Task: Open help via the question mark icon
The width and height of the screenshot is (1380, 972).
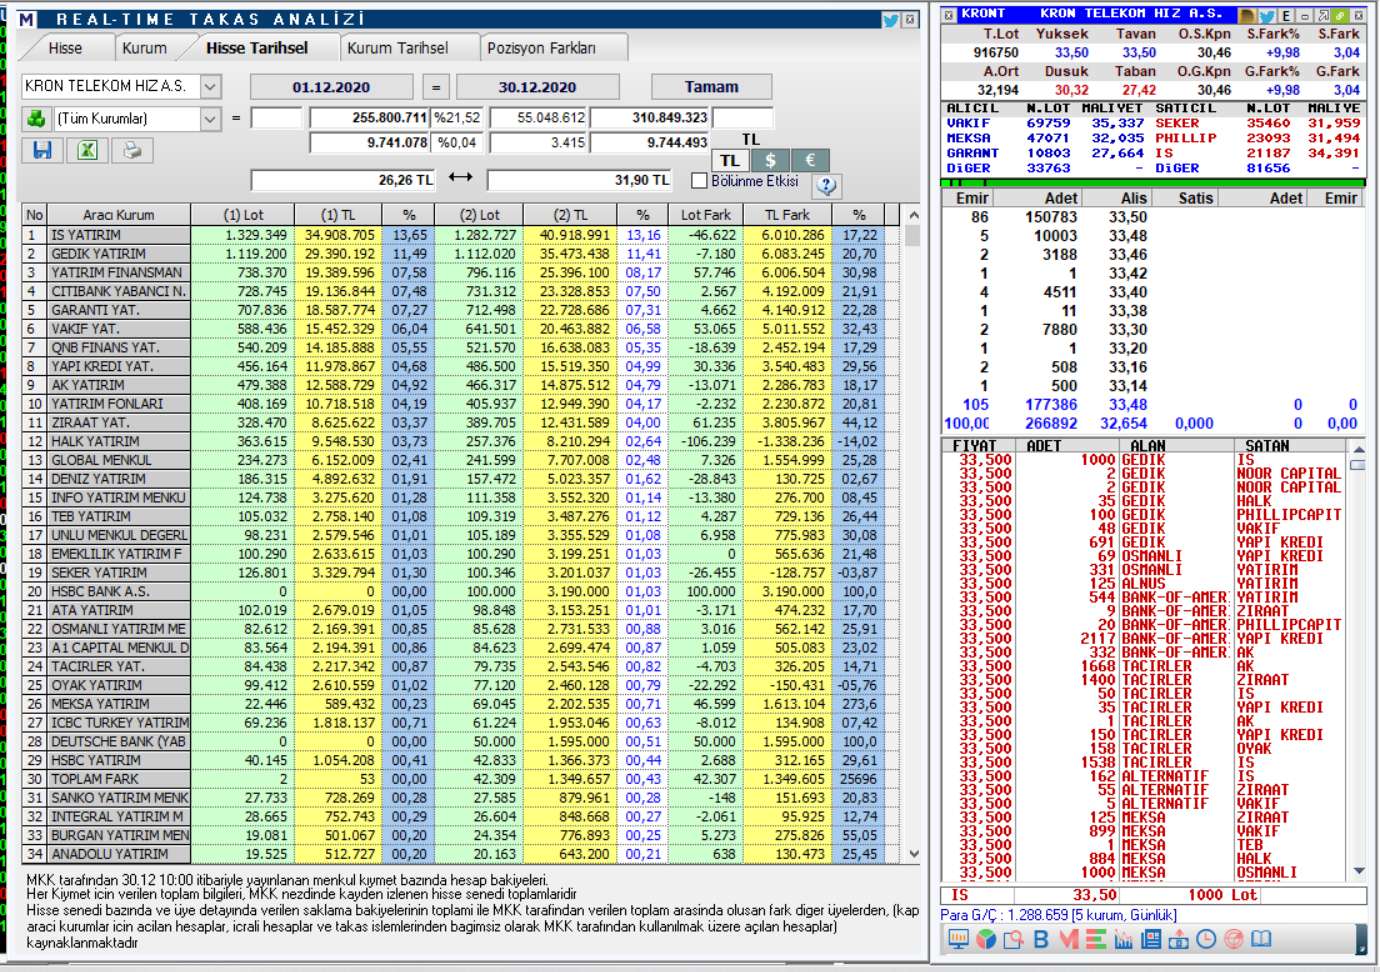Action: [x=827, y=185]
